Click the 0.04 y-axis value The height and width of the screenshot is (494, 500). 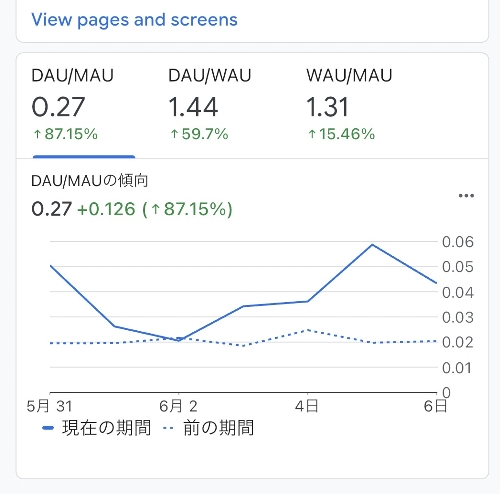pos(458,292)
